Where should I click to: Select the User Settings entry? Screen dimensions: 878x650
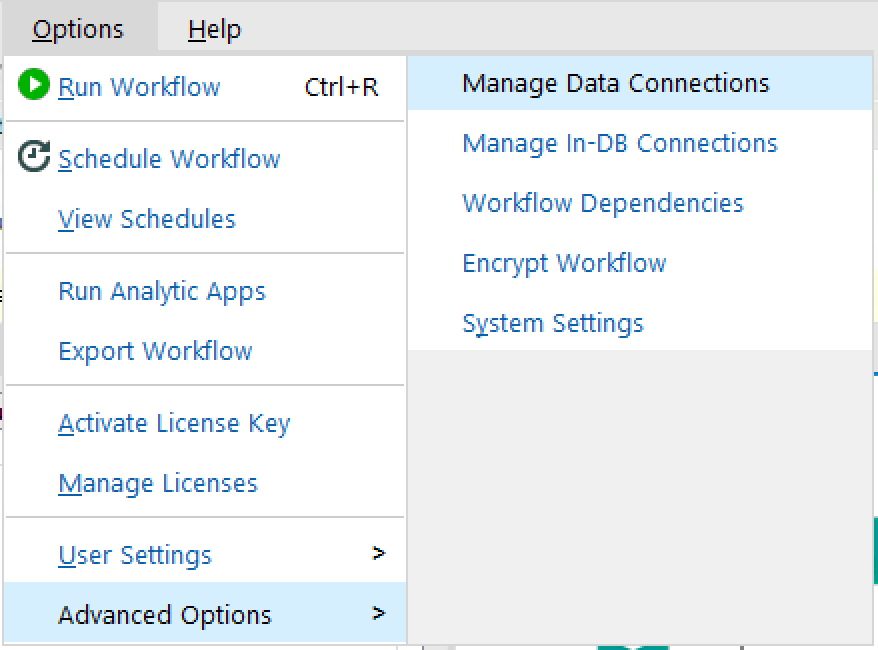tap(133, 554)
